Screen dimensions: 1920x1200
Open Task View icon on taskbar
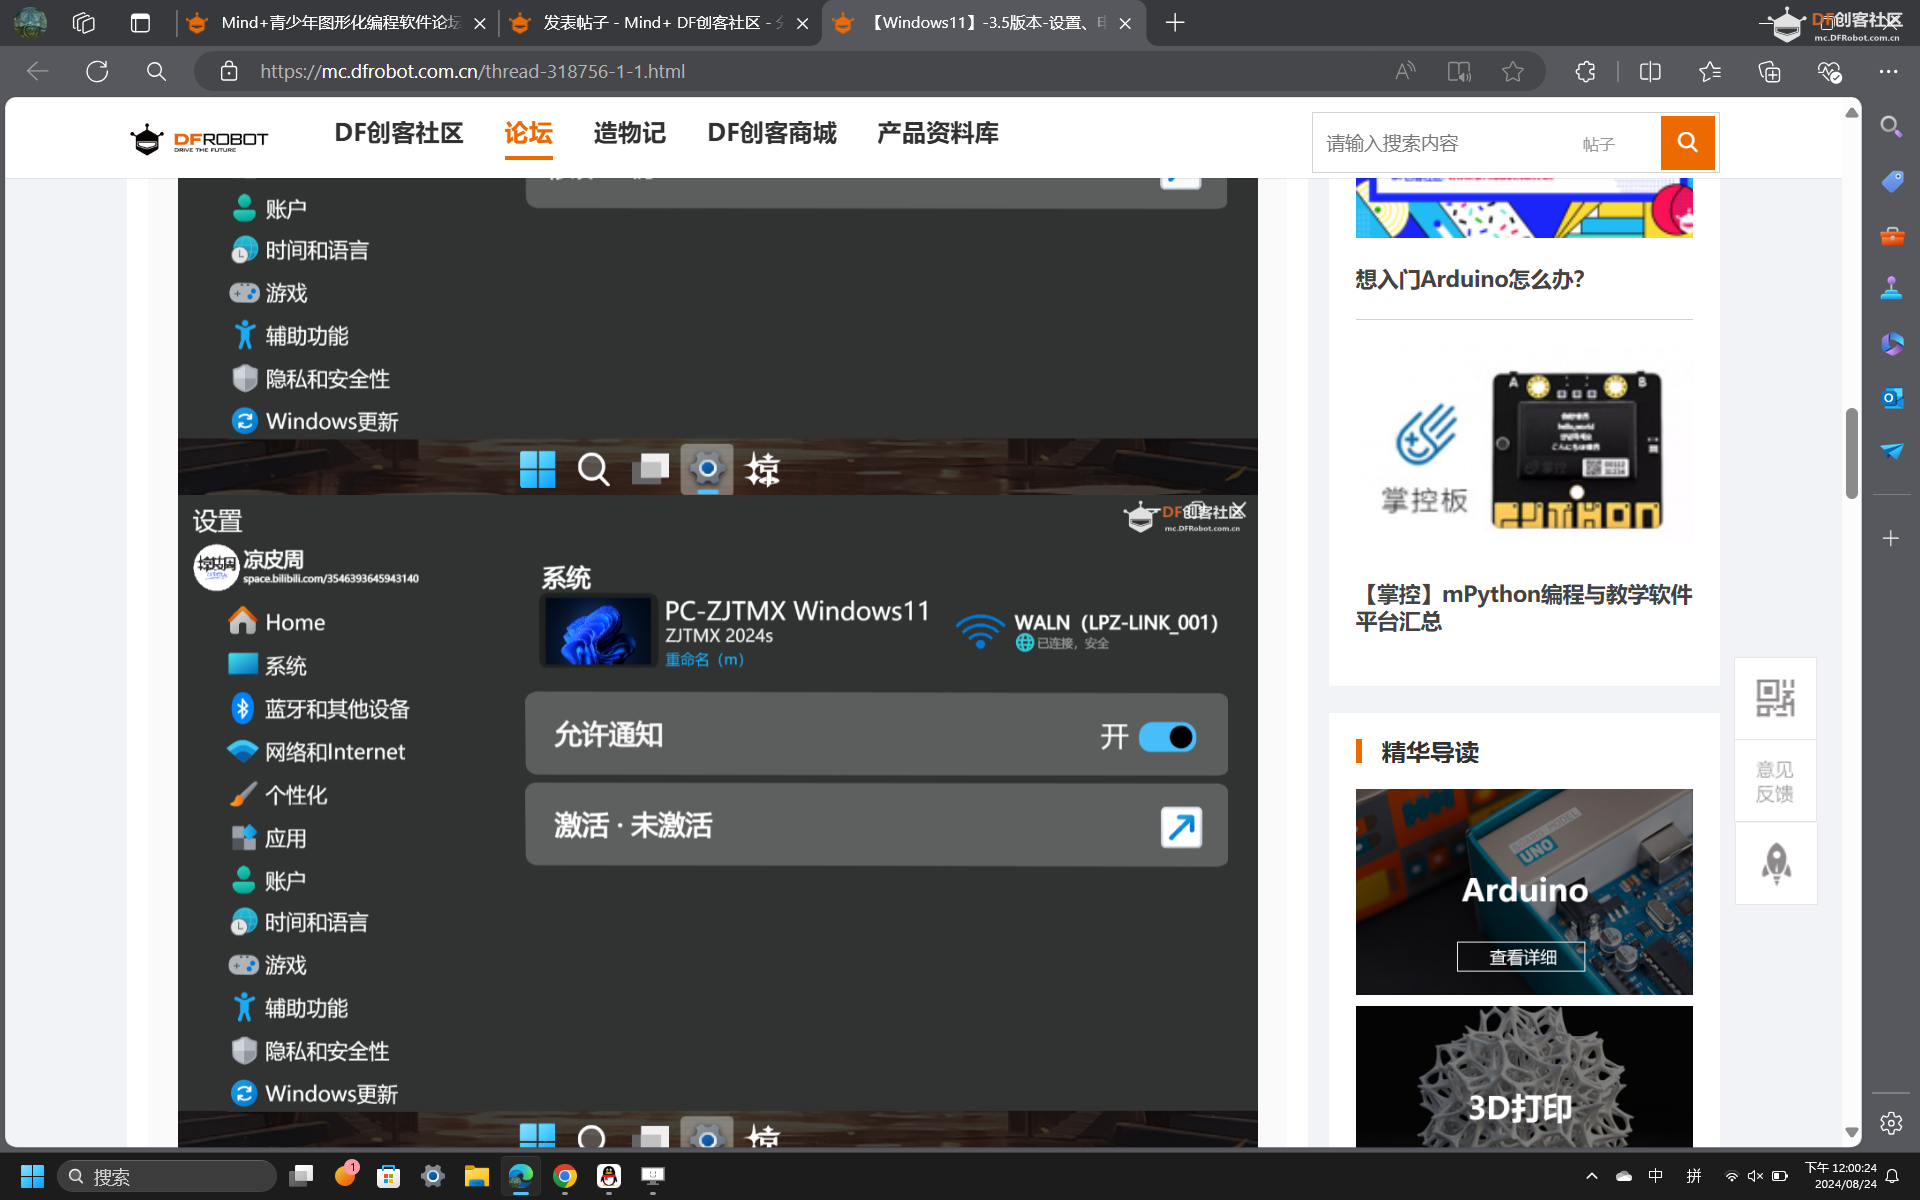300,1176
